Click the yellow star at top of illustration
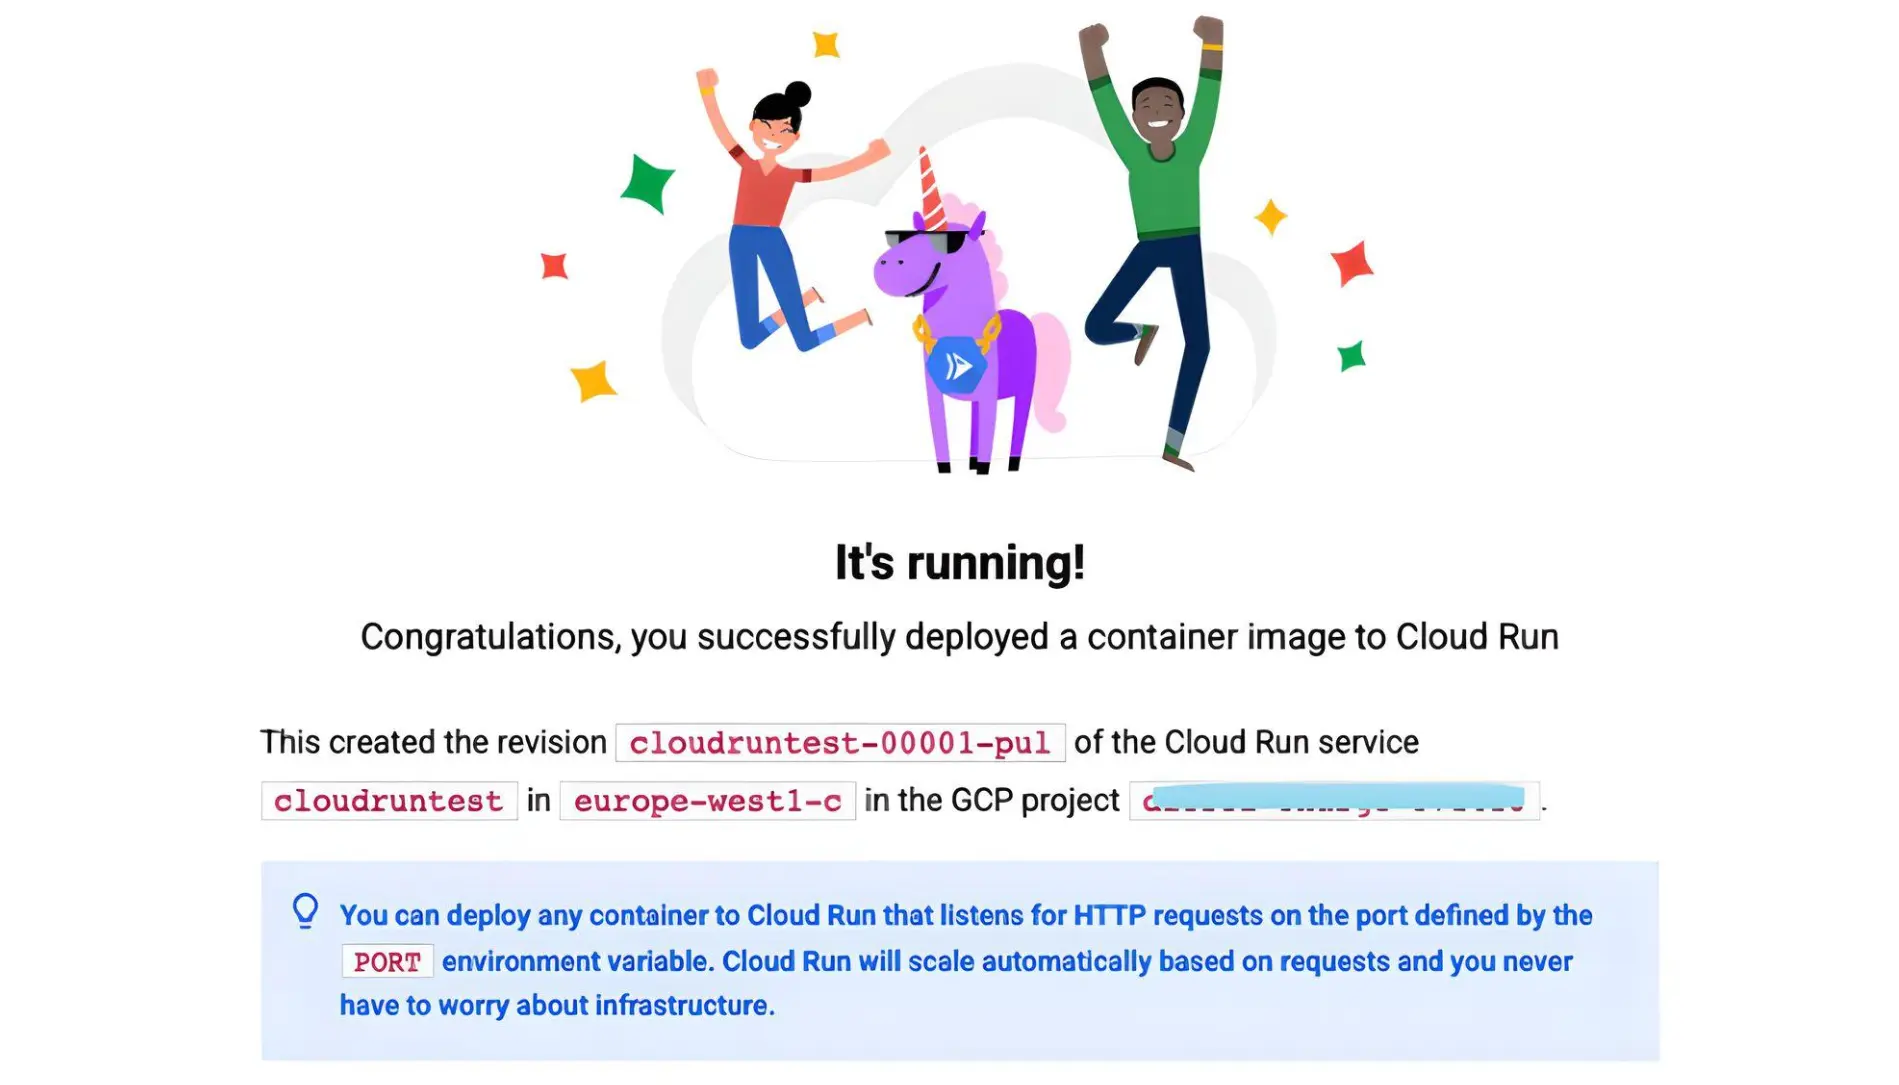The height and width of the screenshot is (1085, 1899). pos(826,44)
